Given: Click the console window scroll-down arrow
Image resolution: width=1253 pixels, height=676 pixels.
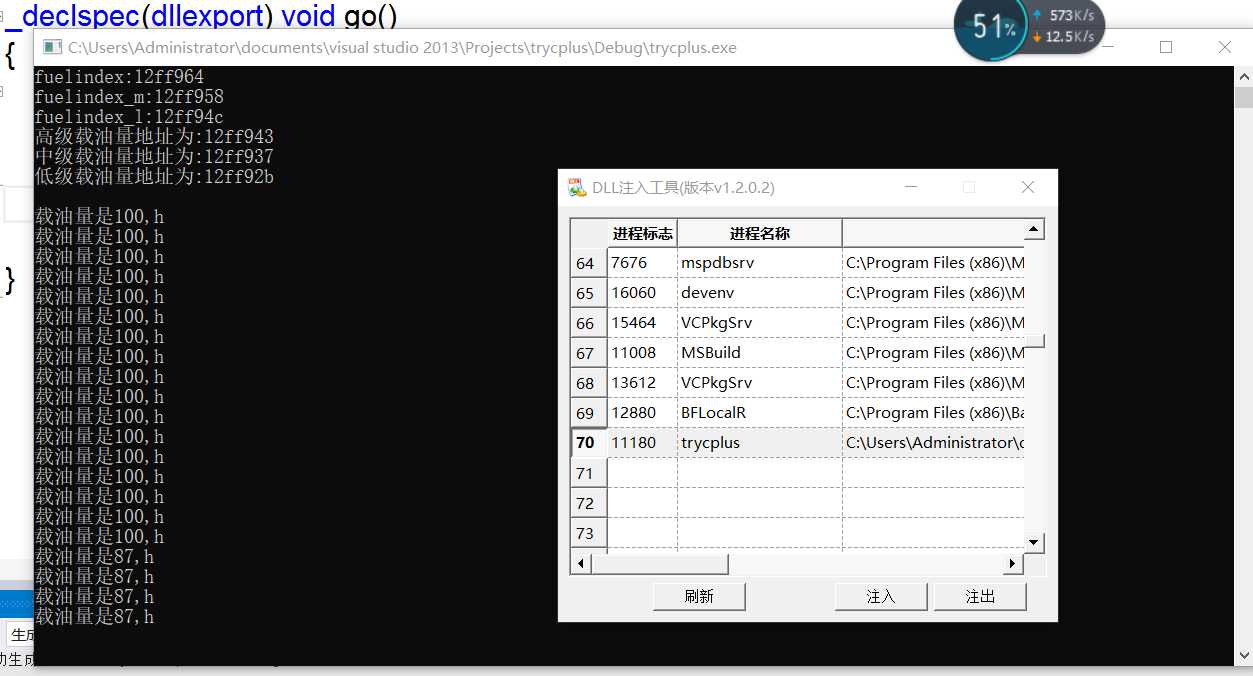Looking at the screenshot, I should coord(1243,656).
